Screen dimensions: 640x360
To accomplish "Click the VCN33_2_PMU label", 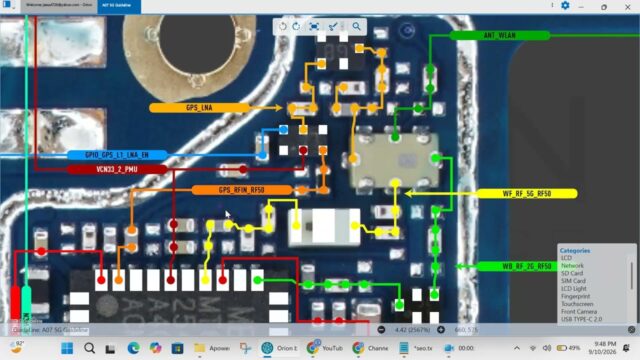I will coord(117,169).
